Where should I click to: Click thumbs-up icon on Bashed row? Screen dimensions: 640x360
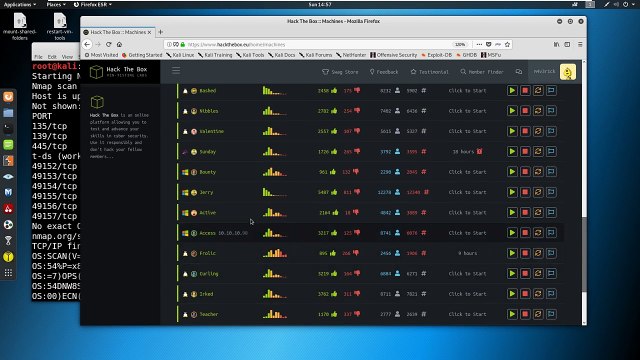[334, 90]
